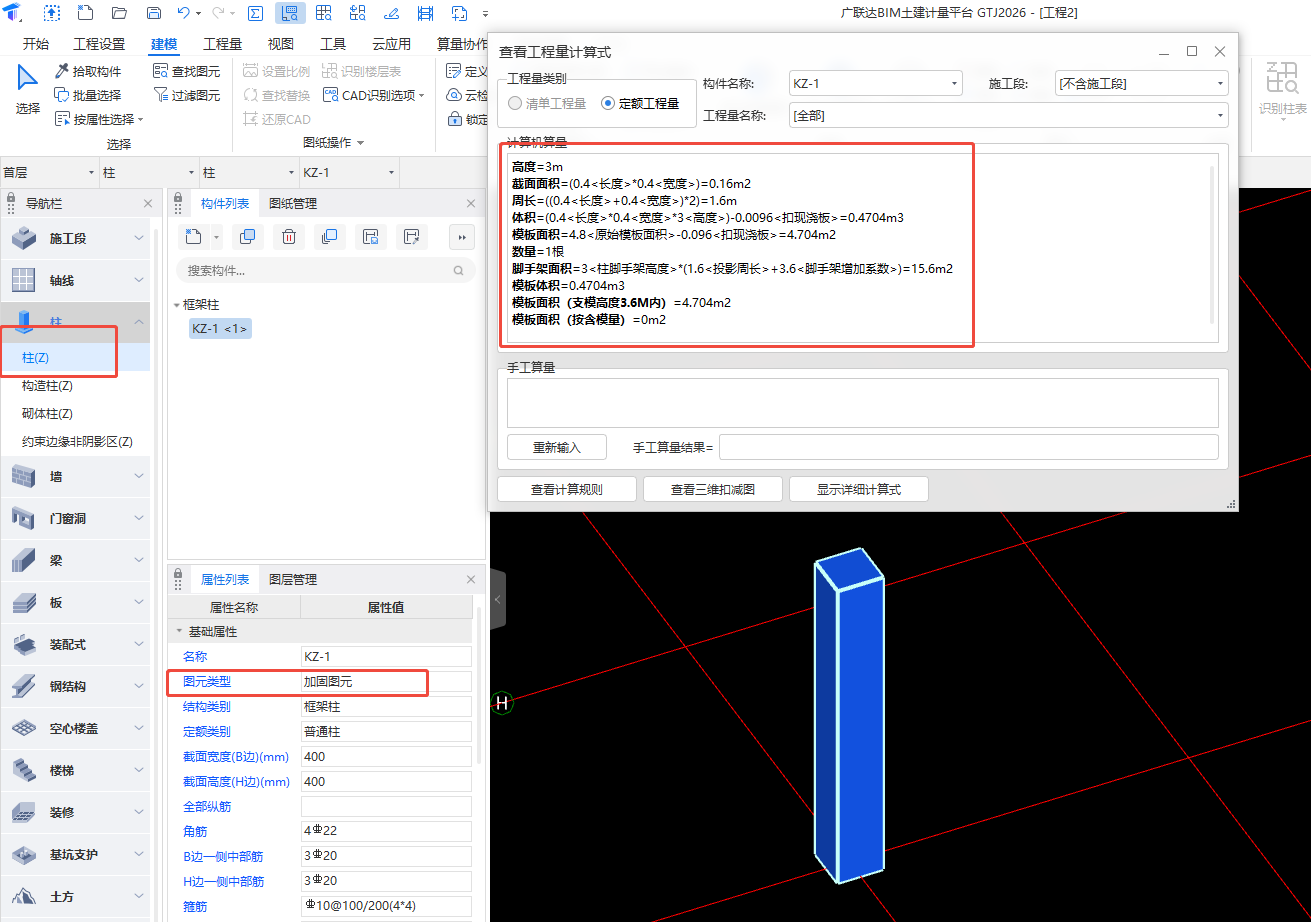Click the Sigma summary calculation icon

256,13
